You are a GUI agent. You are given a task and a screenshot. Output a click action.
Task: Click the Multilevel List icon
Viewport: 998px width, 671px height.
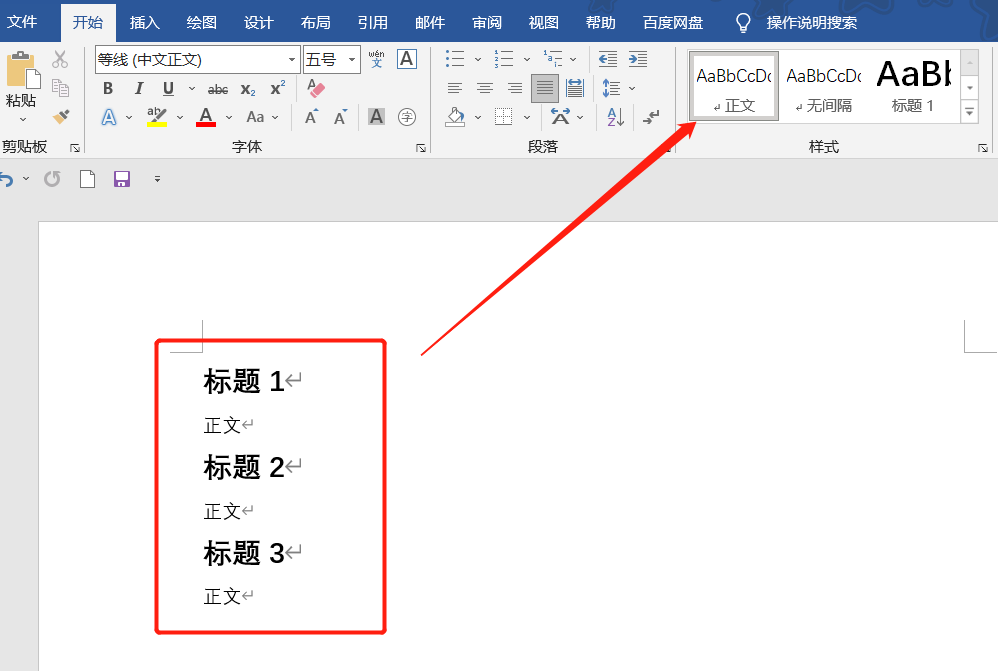[552, 59]
